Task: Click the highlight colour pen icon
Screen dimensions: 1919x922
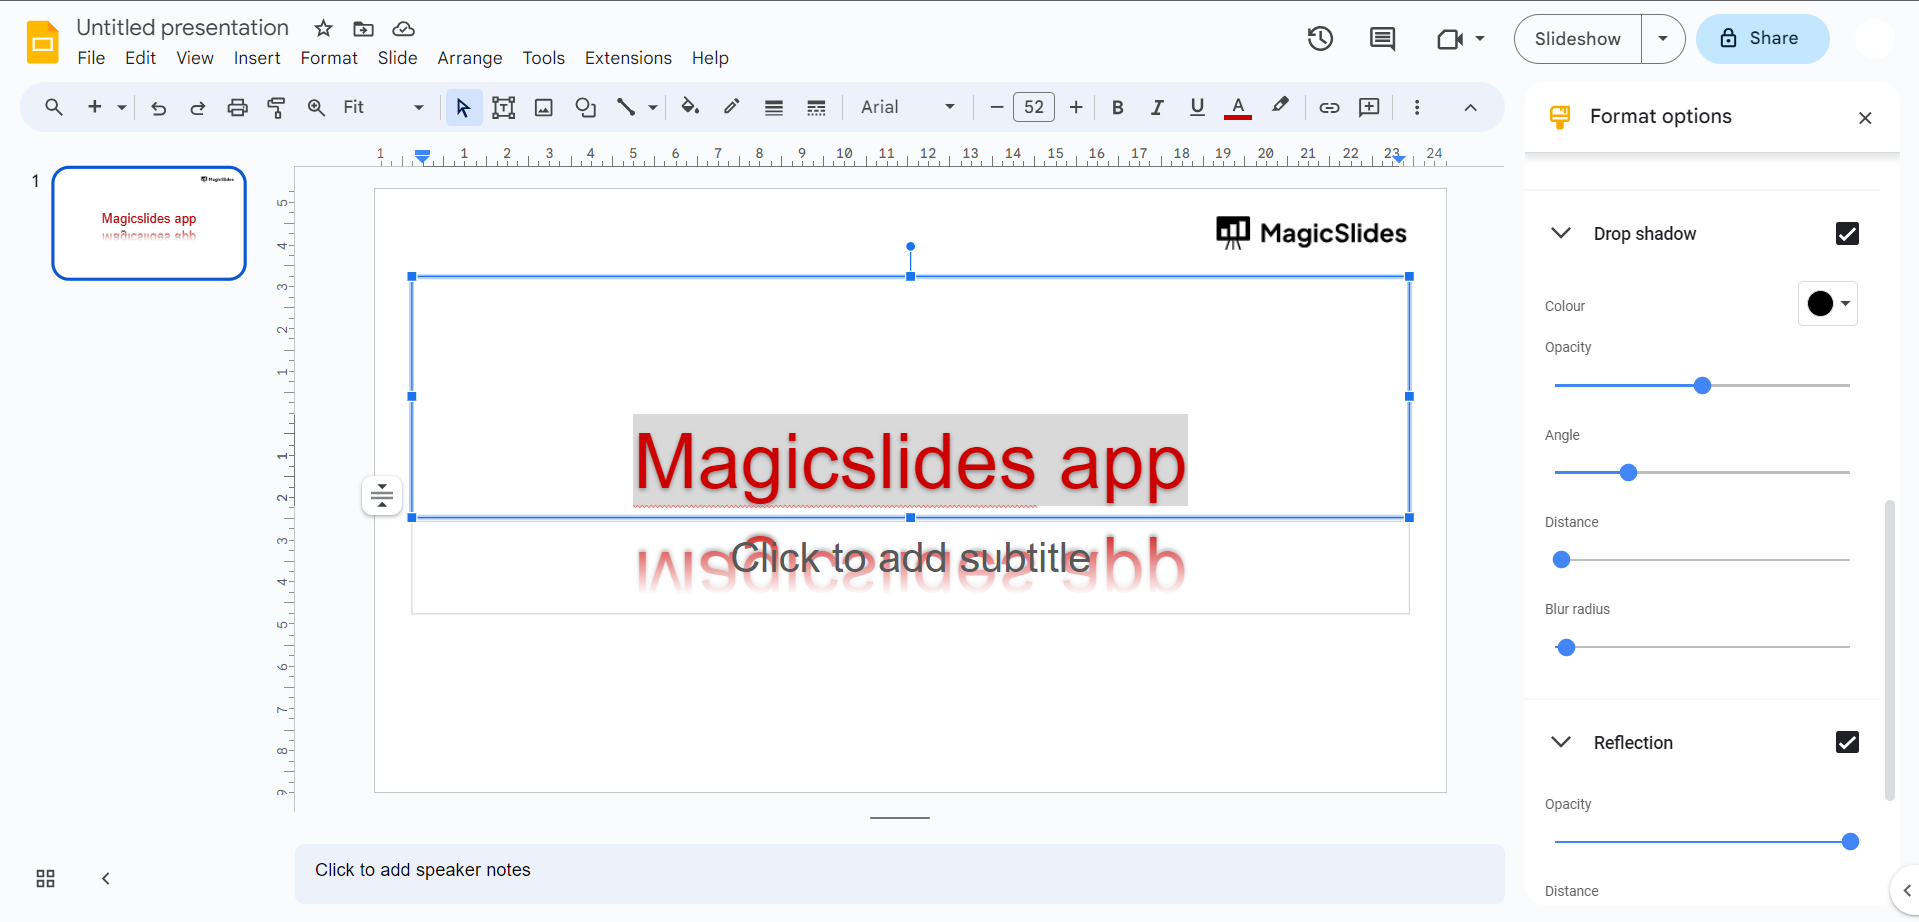Action: 1280,107
